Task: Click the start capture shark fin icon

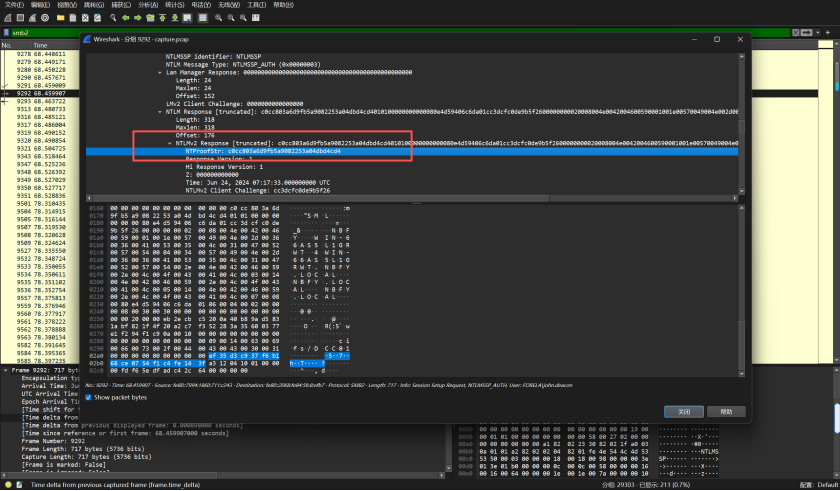Action: click(x=6, y=17)
